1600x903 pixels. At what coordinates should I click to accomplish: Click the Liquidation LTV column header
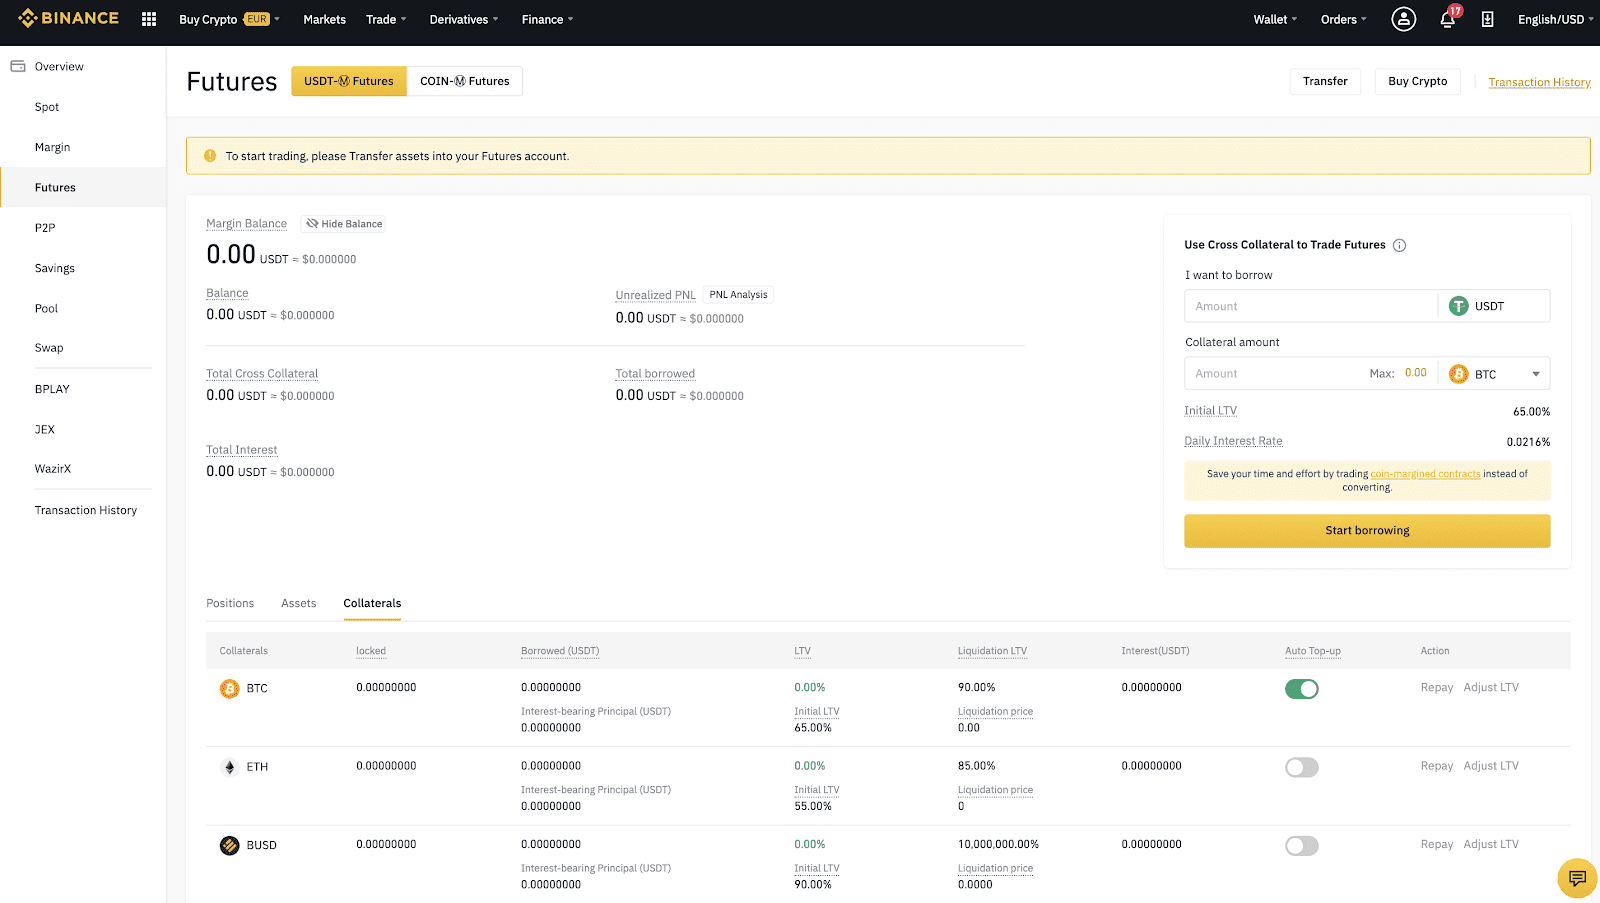[x=992, y=651]
